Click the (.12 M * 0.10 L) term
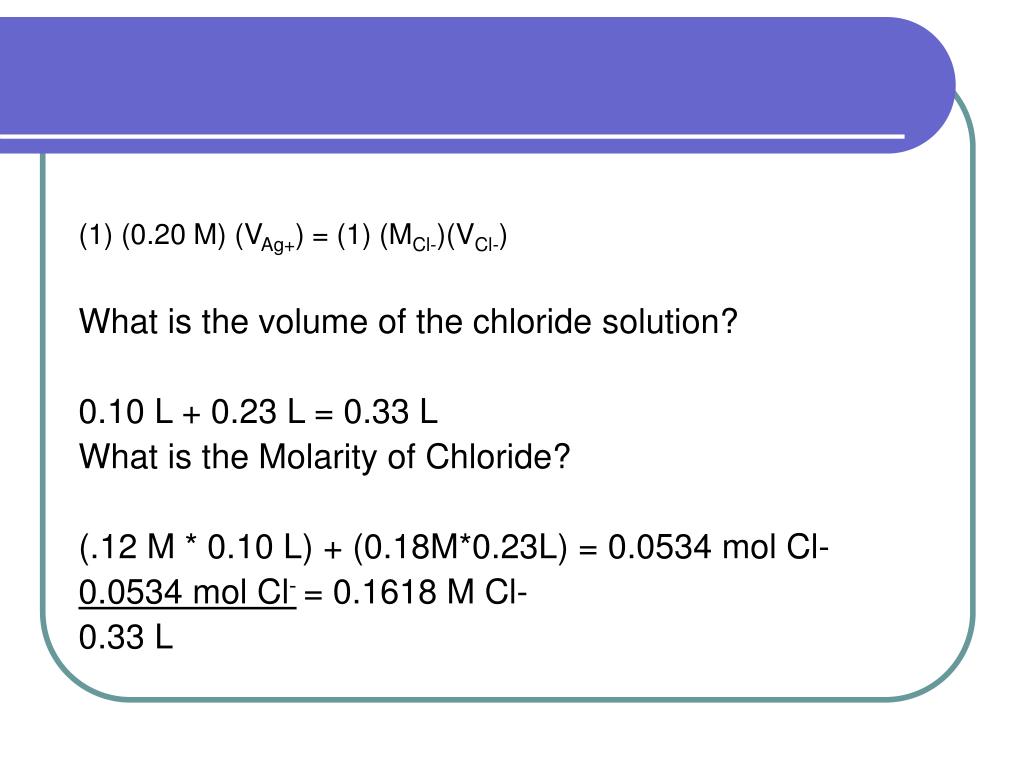1024x768 pixels. click(195, 547)
